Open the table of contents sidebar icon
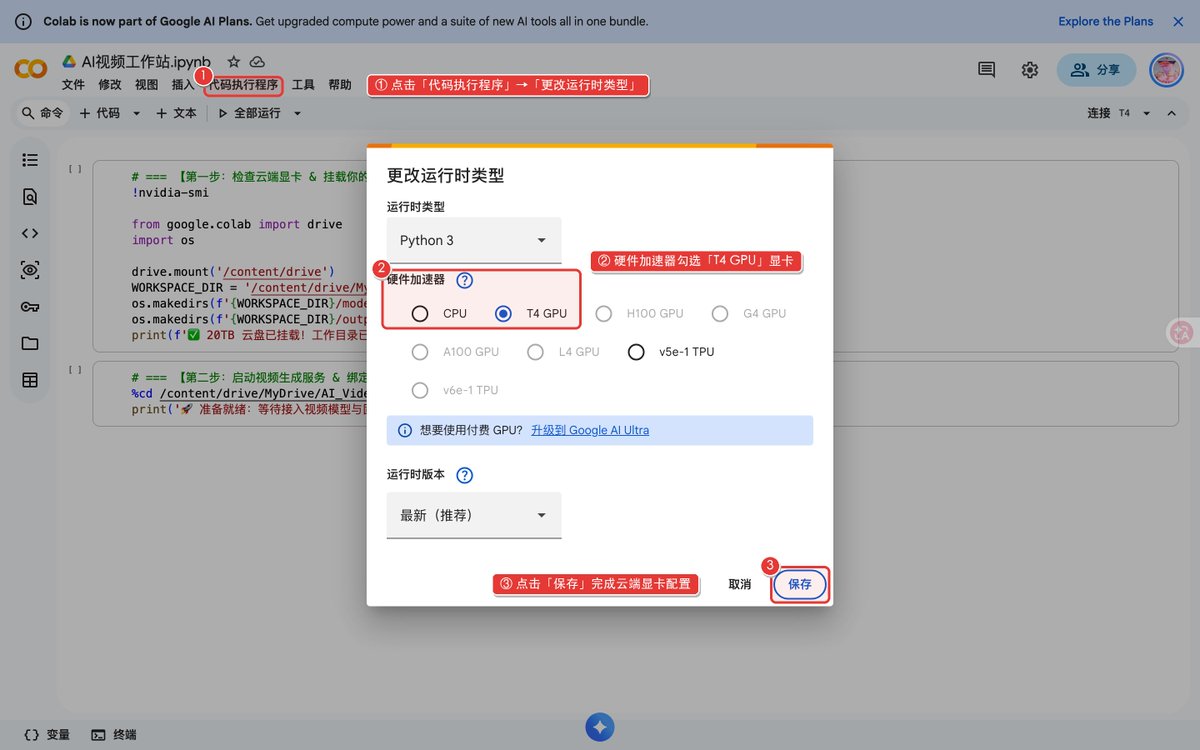 click(30, 160)
